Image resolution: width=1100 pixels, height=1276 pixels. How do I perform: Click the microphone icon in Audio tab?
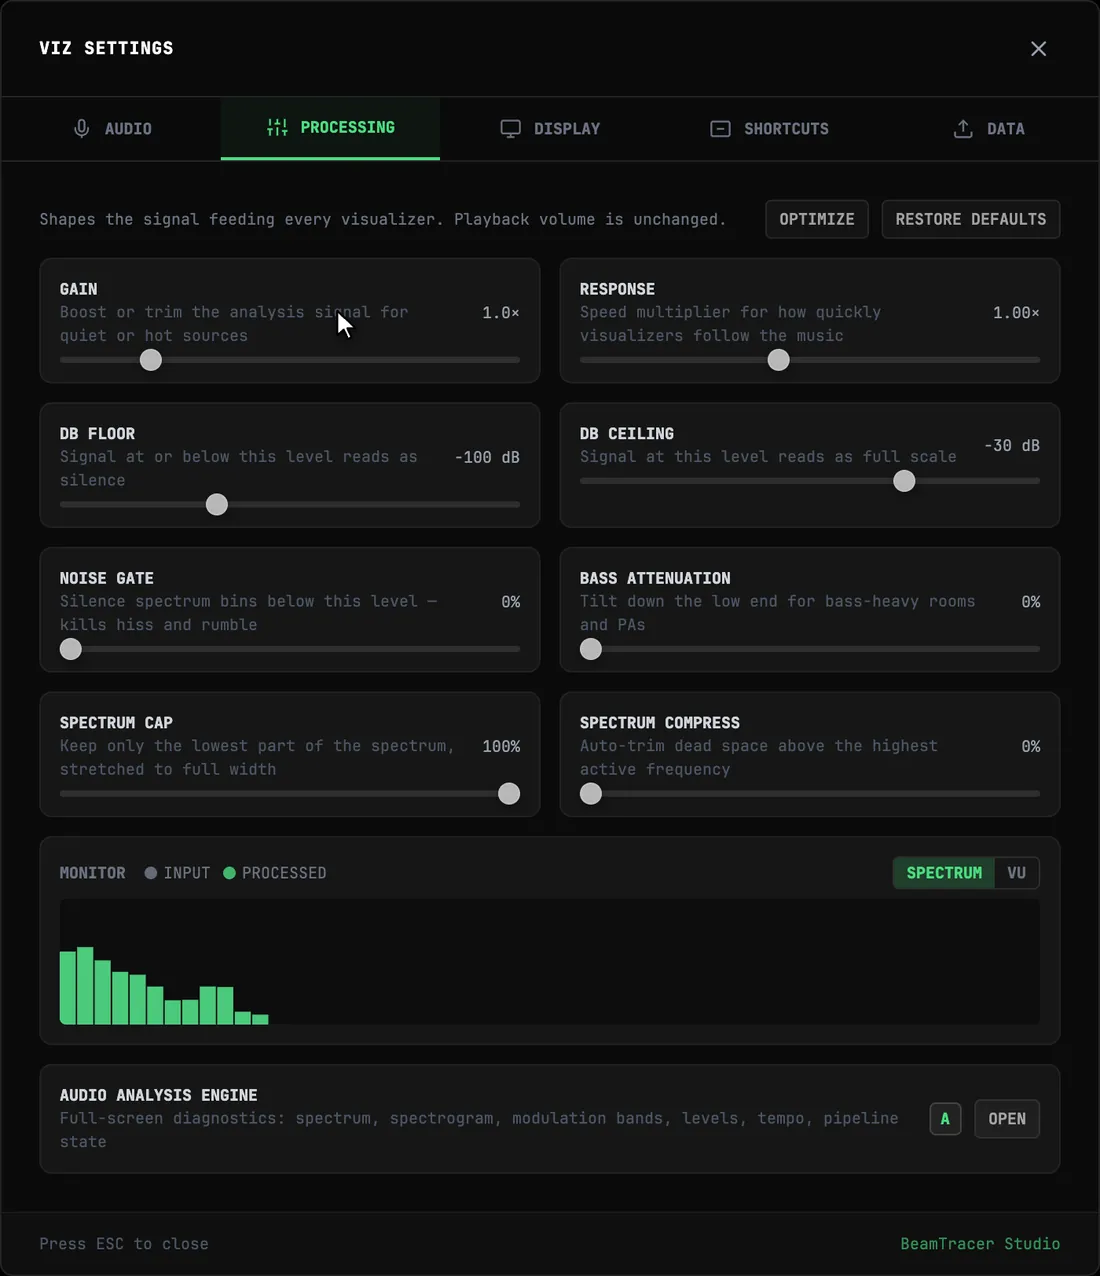[82, 128]
